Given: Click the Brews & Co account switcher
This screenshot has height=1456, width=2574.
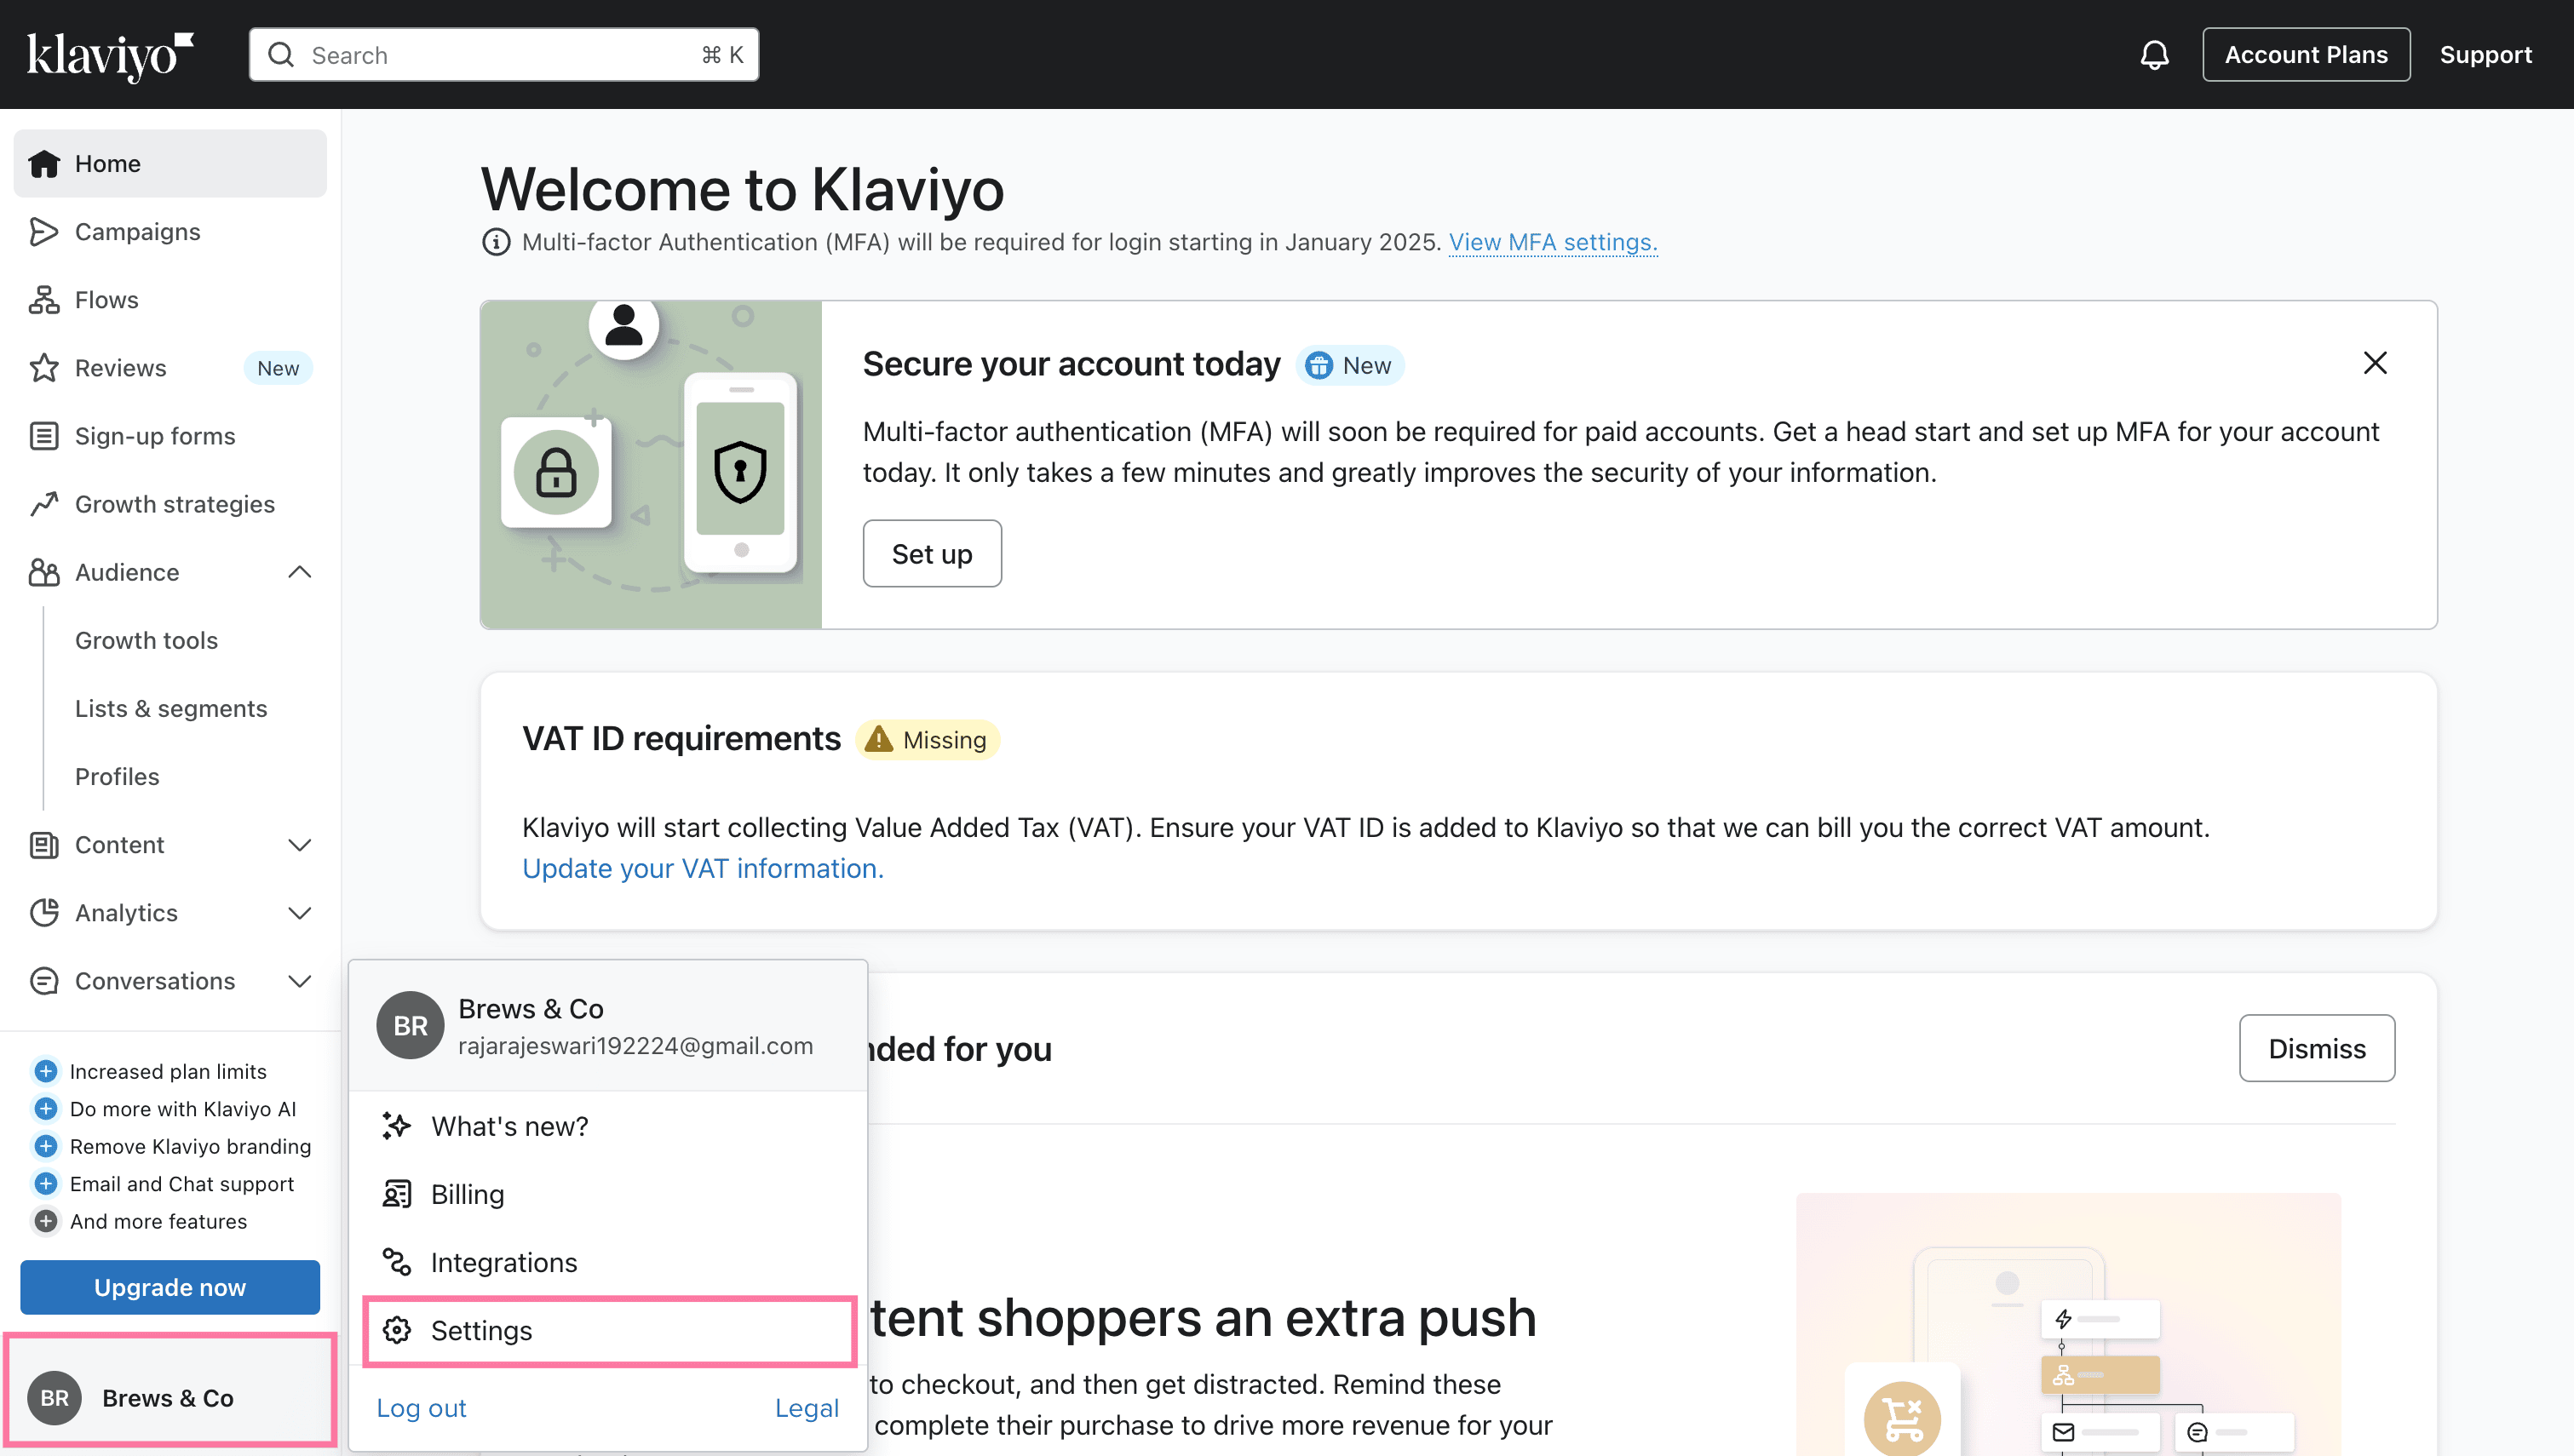Looking at the screenshot, I should pos(170,1397).
